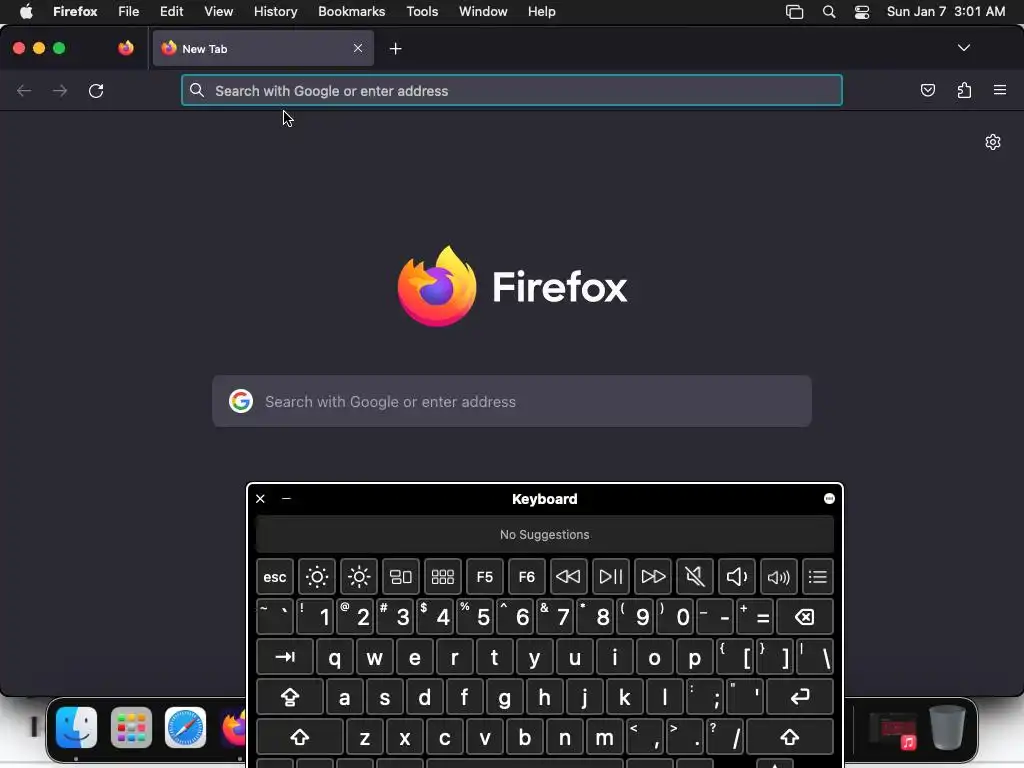
Task: Tap the Mission Control key
Action: point(400,577)
